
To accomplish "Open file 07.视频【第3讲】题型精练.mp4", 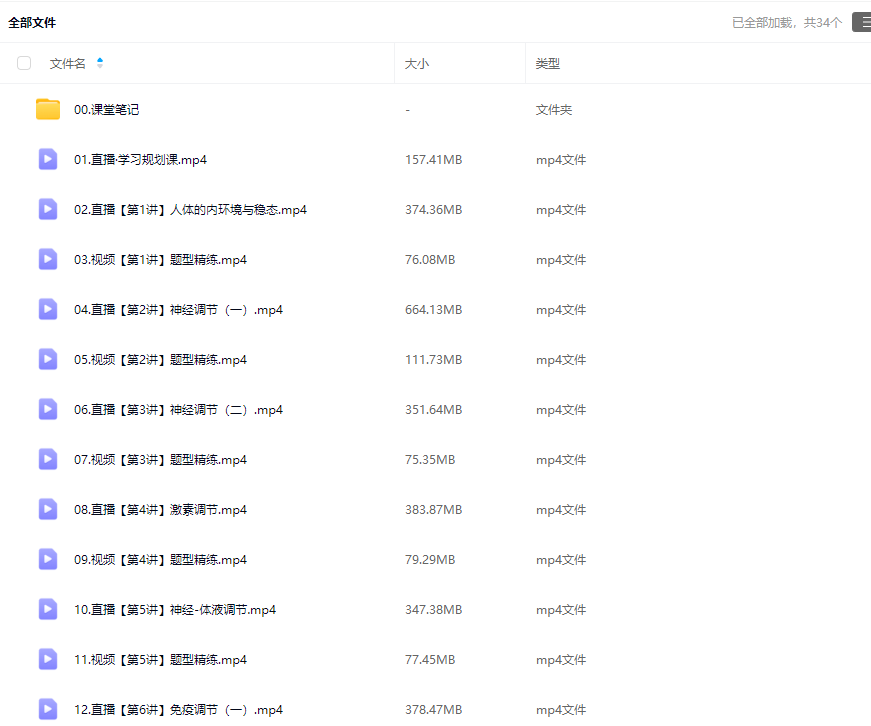I will point(160,460).
